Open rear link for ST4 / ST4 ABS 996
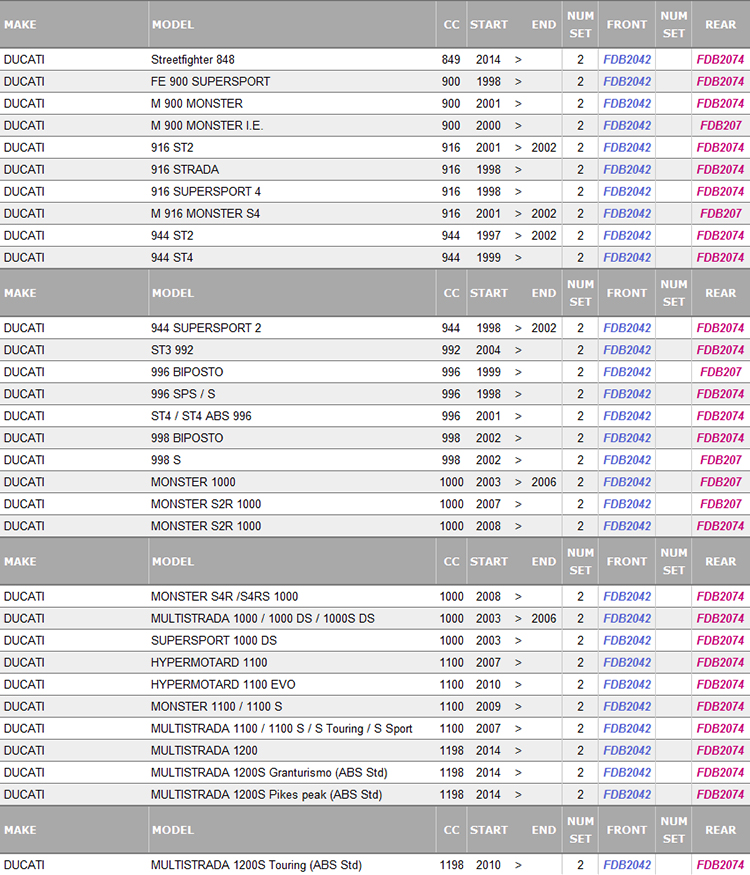 click(x=720, y=416)
